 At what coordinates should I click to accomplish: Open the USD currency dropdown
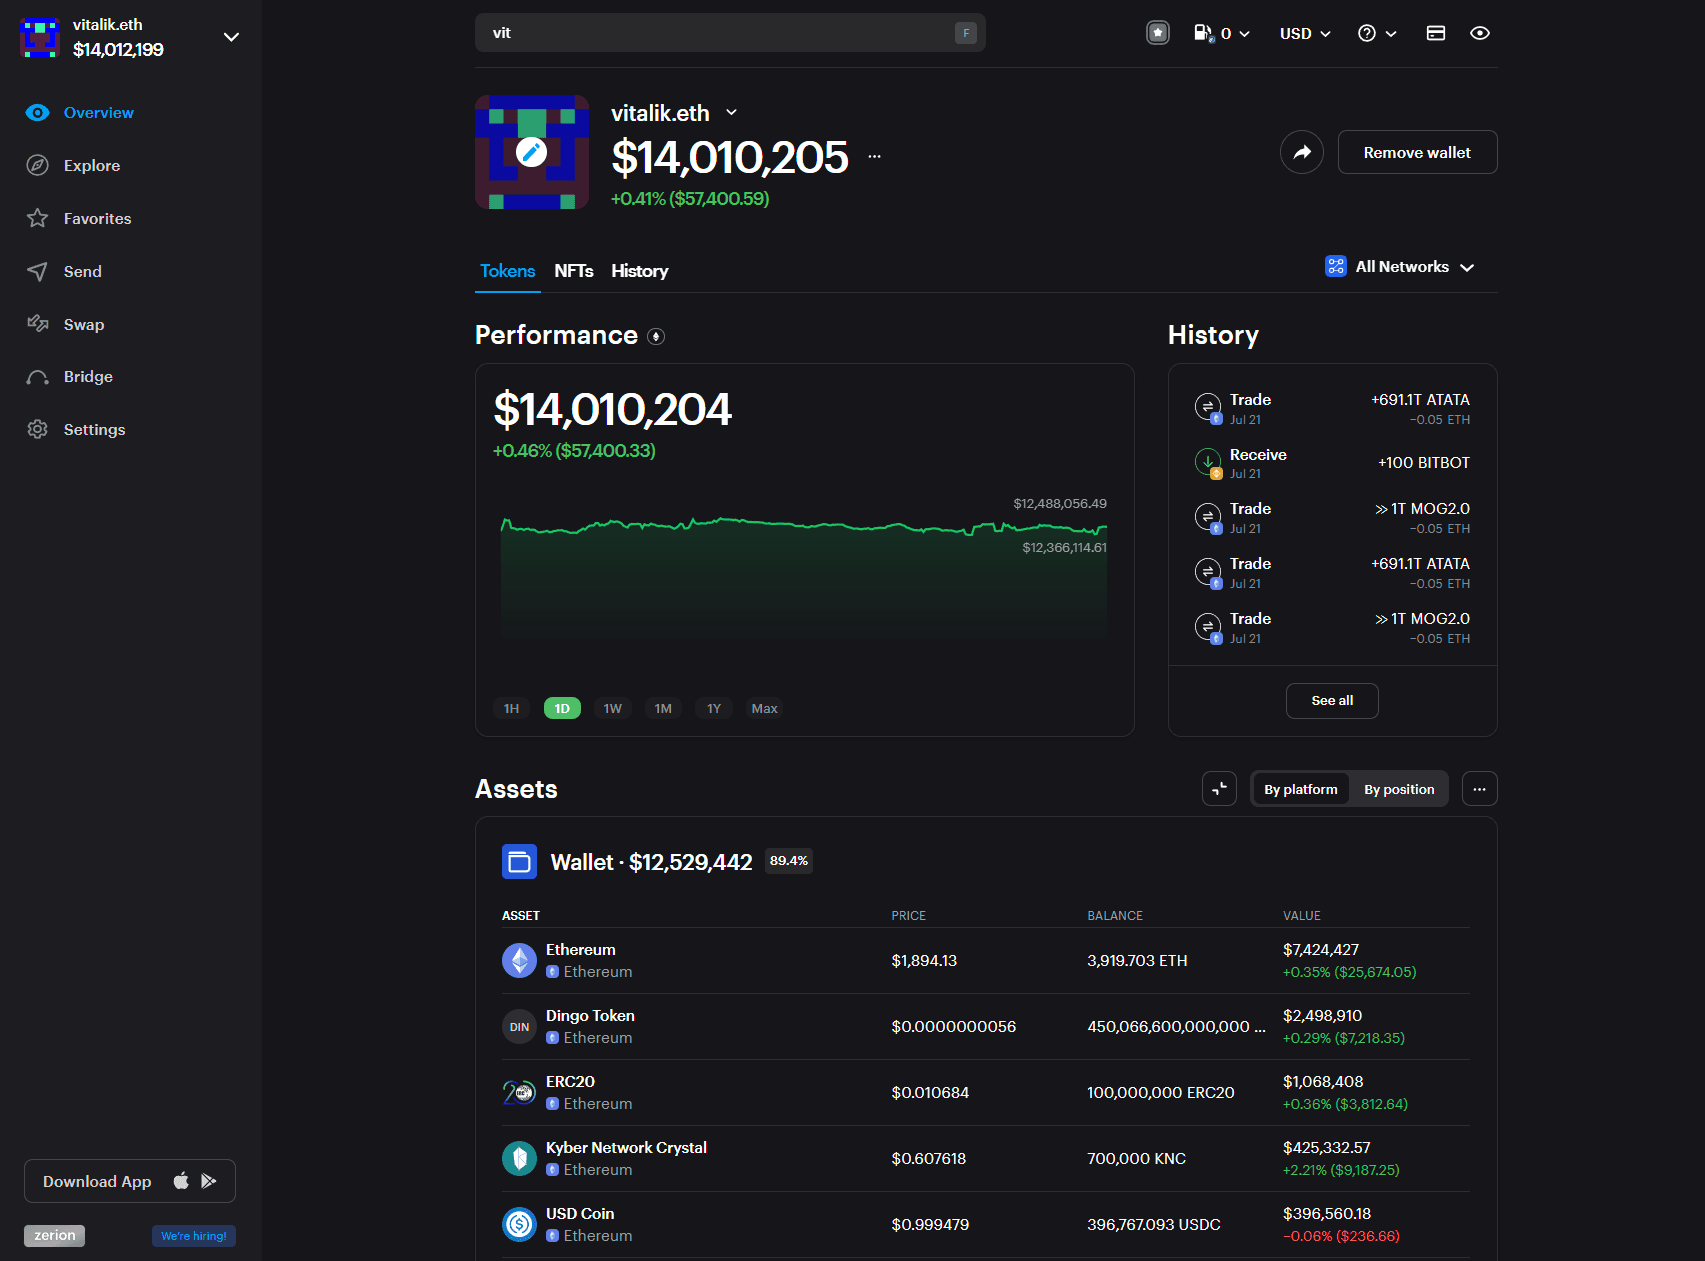(x=1305, y=33)
